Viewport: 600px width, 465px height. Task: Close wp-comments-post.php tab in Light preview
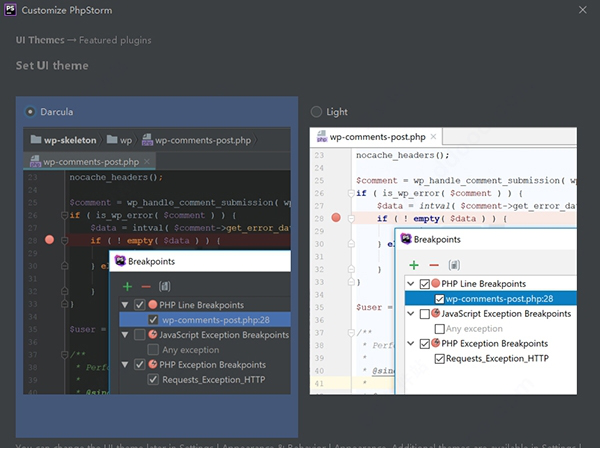[x=433, y=137]
